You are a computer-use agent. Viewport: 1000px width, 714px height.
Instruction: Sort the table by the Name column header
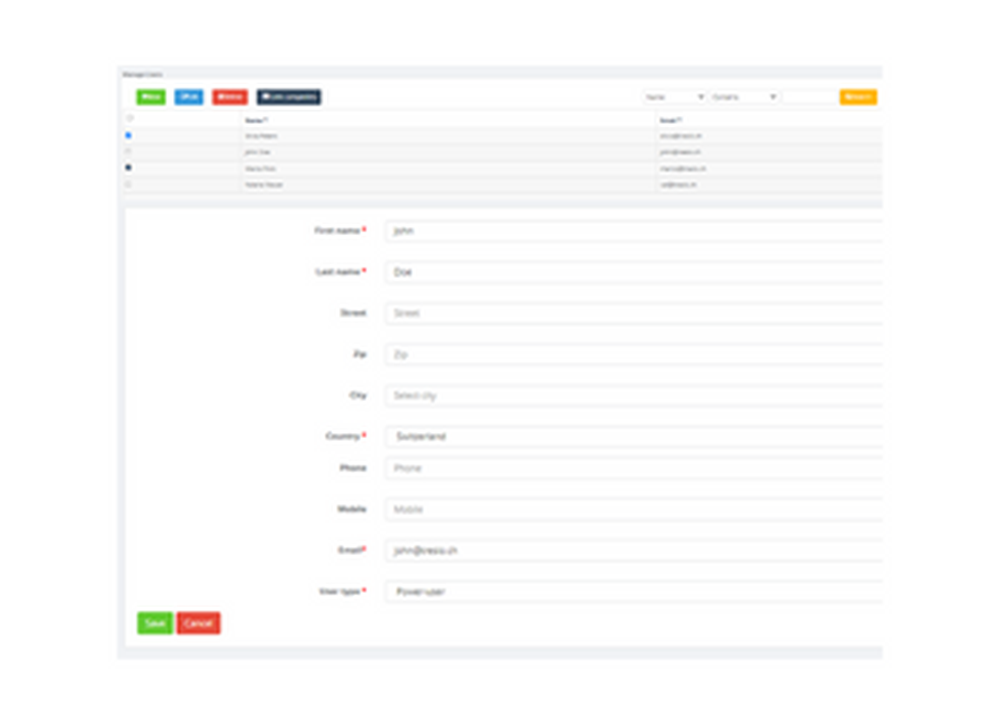(256, 120)
